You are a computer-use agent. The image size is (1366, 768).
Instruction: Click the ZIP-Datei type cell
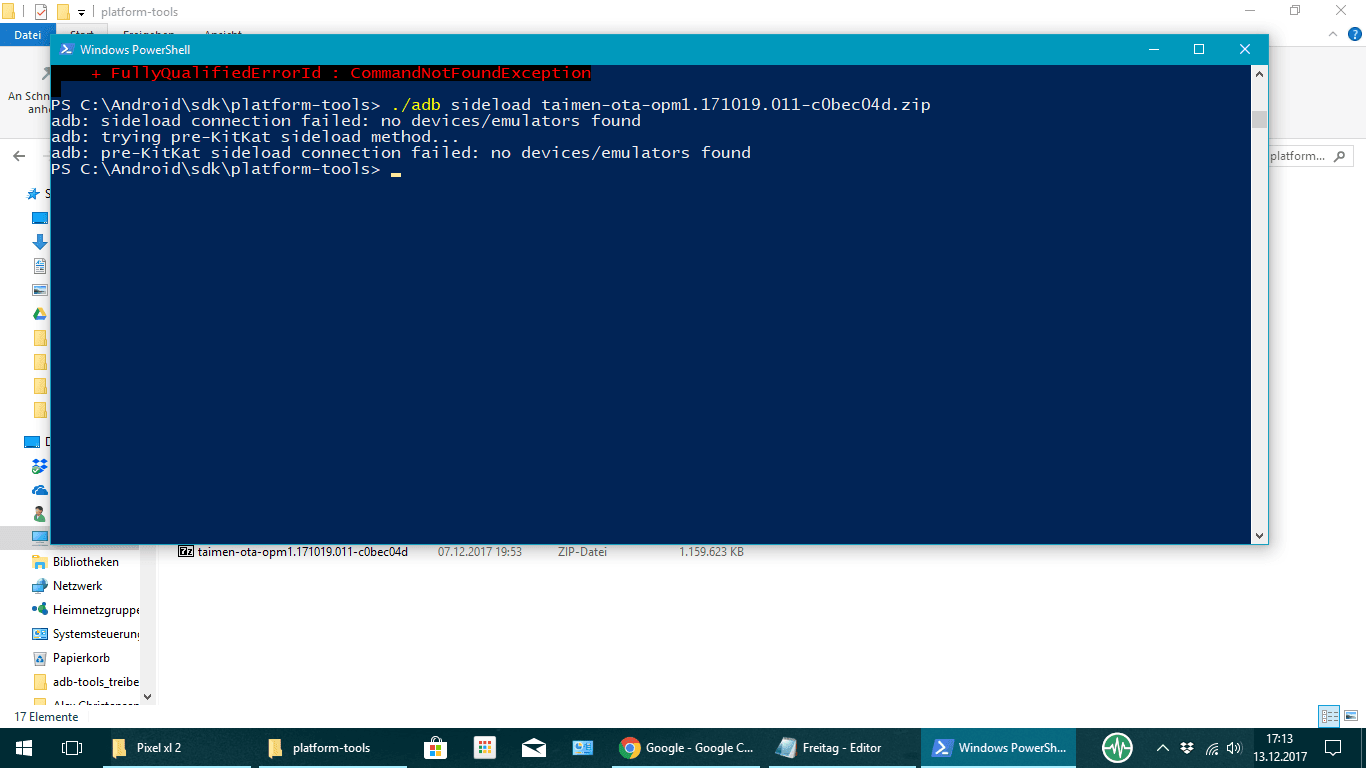pyautogui.click(x=582, y=552)
